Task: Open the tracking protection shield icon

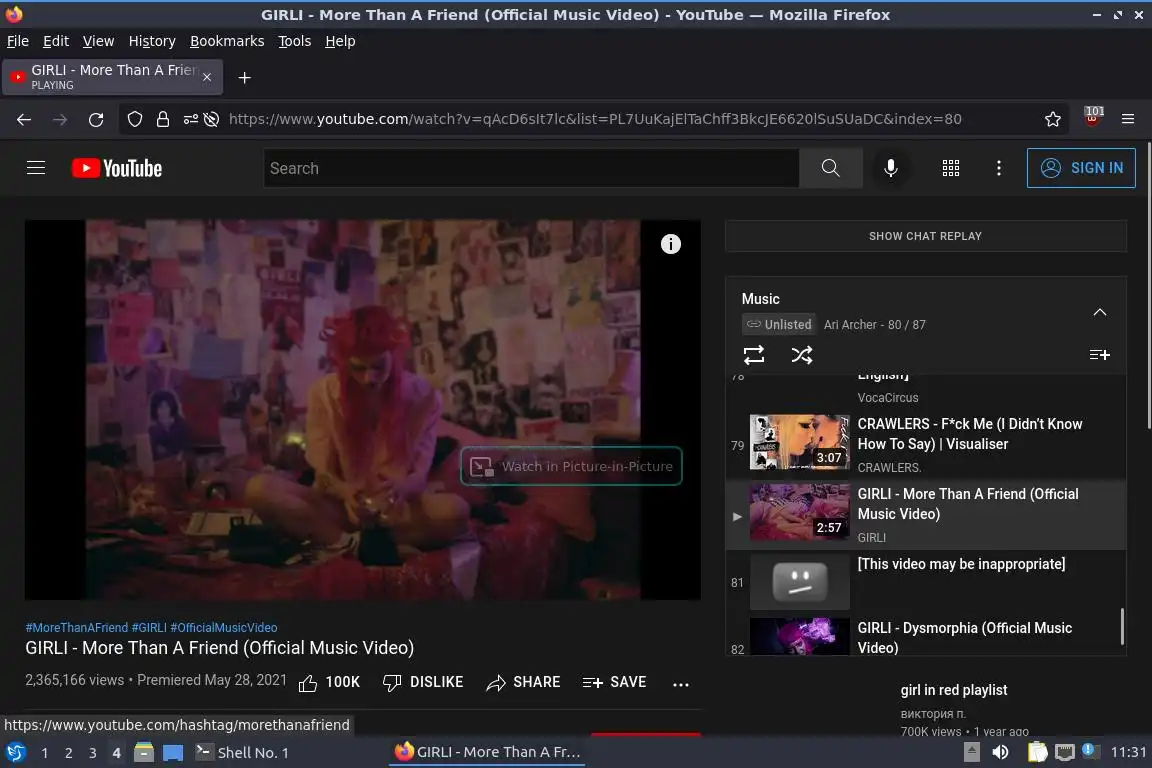Action: pos(135,119)
